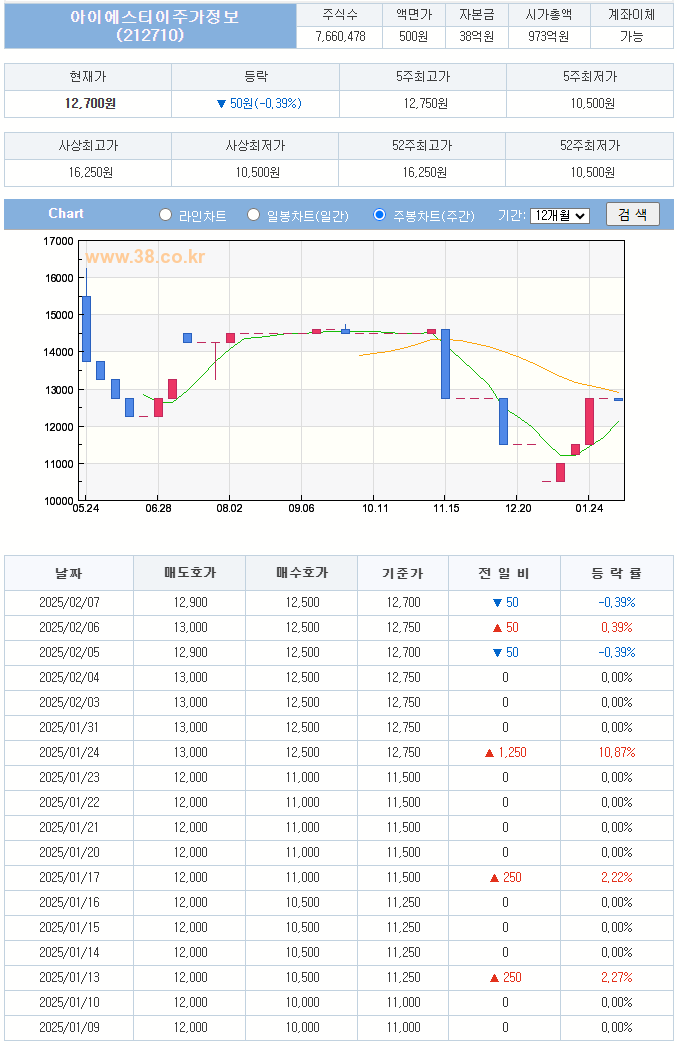Click the 2.27% change rate value
Screen dimensions: 677x1046
pos(617,978)
